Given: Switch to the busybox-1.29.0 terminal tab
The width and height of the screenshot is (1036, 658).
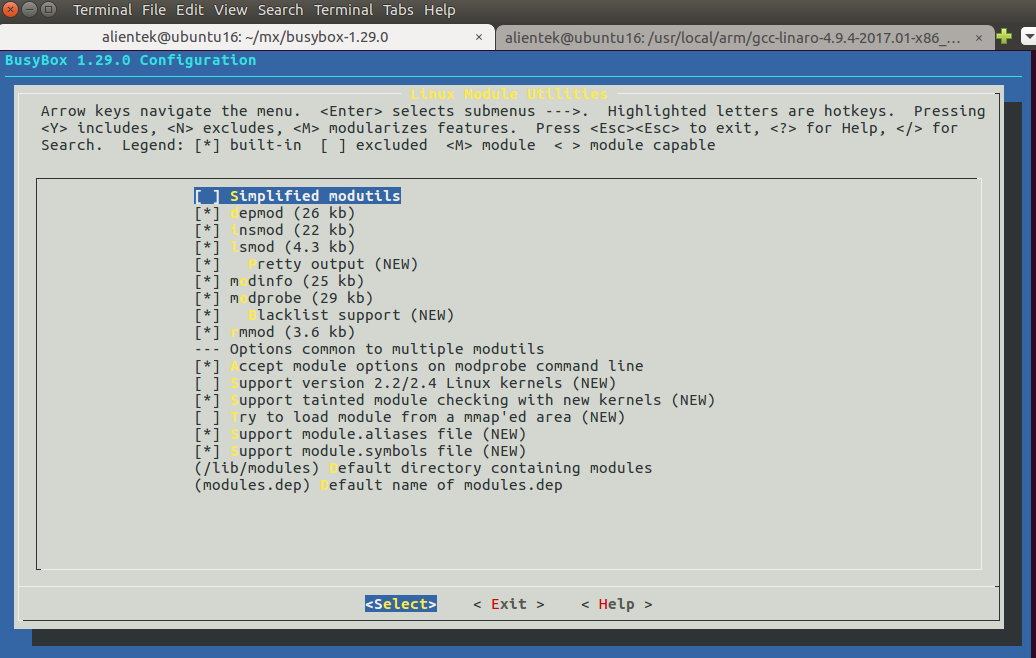Looking at the screenshot, I should coord(247,37).
